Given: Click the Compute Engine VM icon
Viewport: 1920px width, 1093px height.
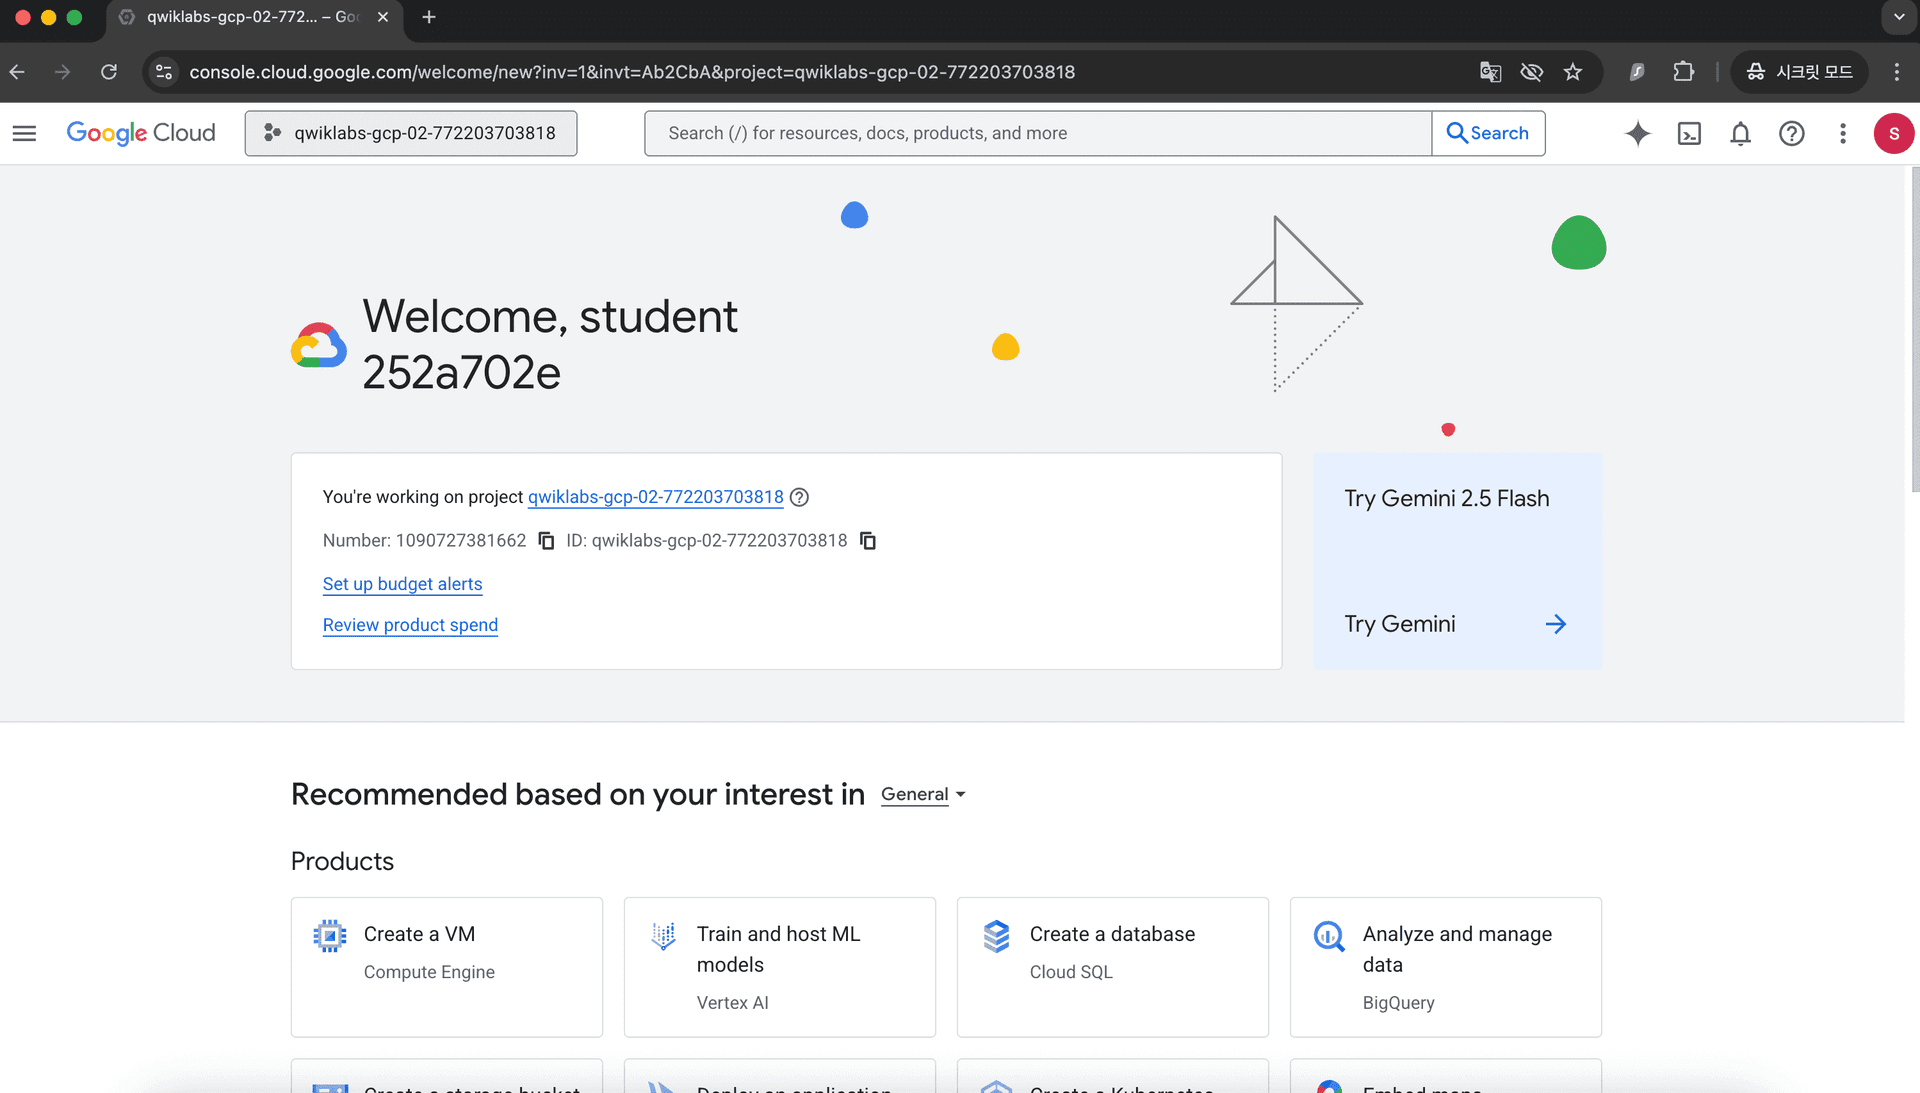Looking at the screenshot, I should [330, 936].
